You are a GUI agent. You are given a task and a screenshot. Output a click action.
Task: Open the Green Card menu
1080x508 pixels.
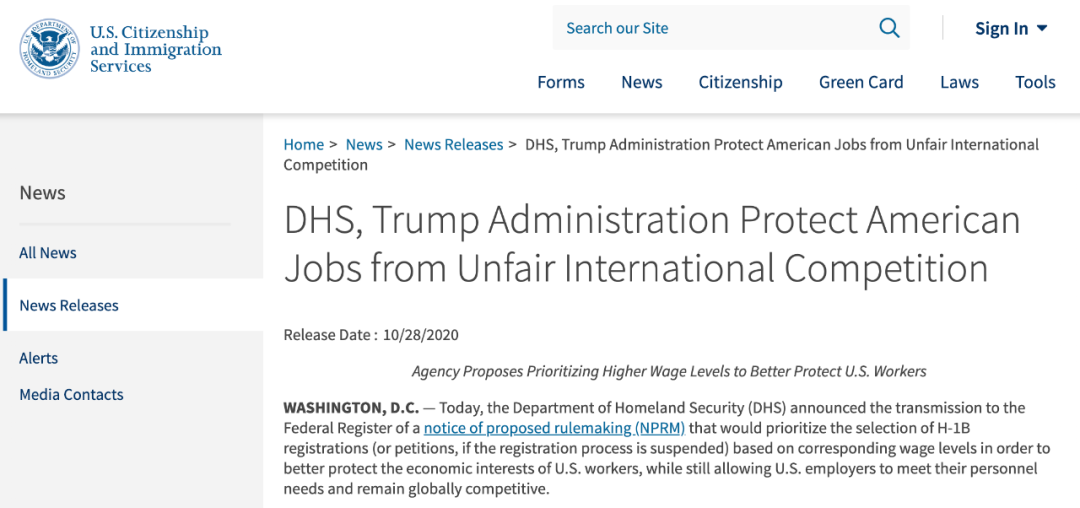click(861, 83)
